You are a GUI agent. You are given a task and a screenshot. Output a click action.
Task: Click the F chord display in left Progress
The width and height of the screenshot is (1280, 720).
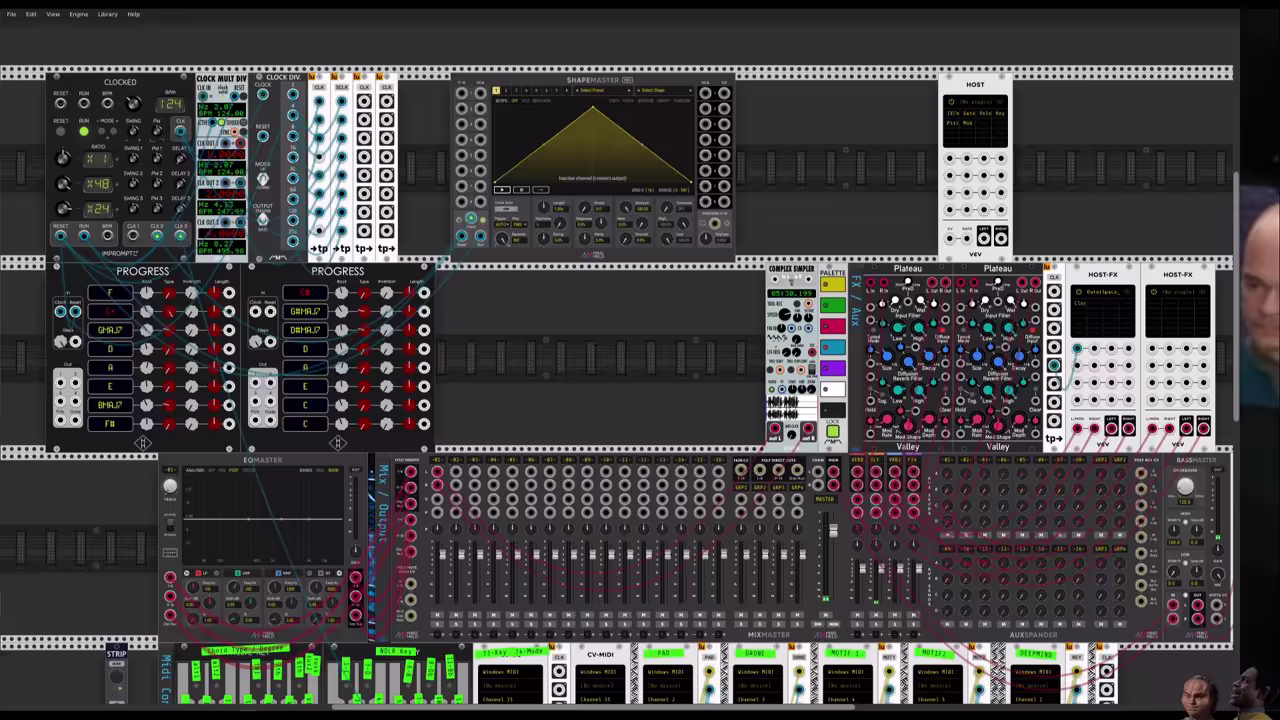[x=110, y=293]
